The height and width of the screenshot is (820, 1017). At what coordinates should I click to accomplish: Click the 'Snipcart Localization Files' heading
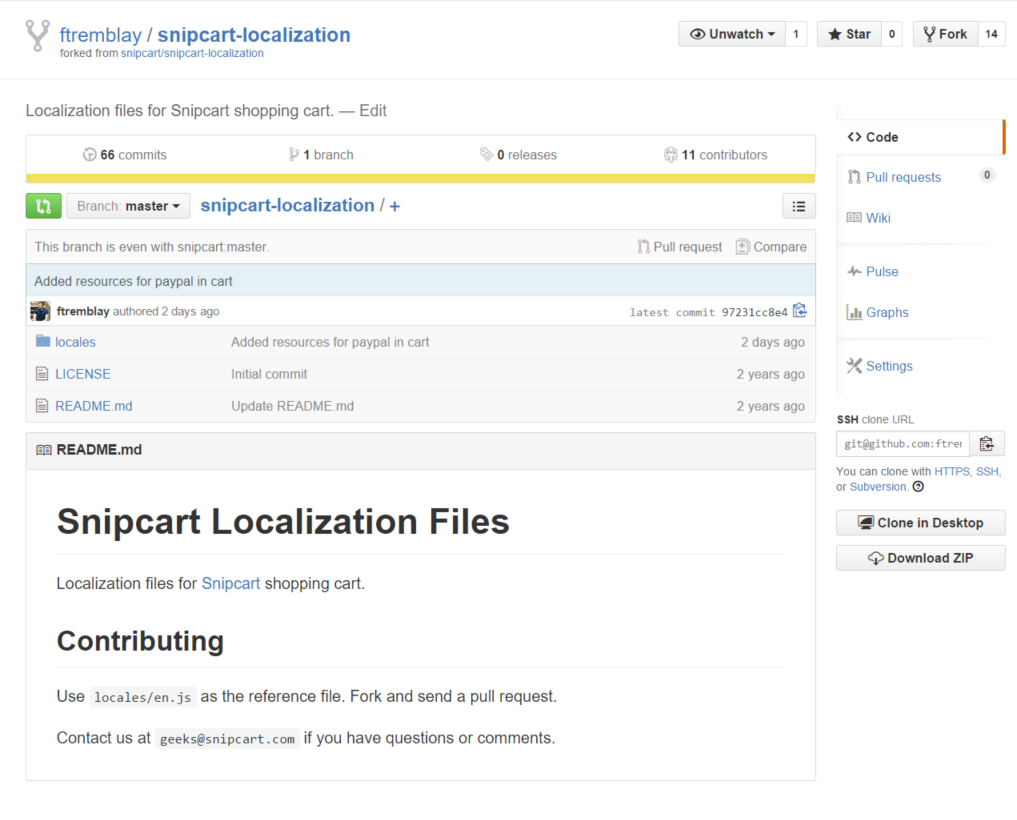(x=283, y=522)
